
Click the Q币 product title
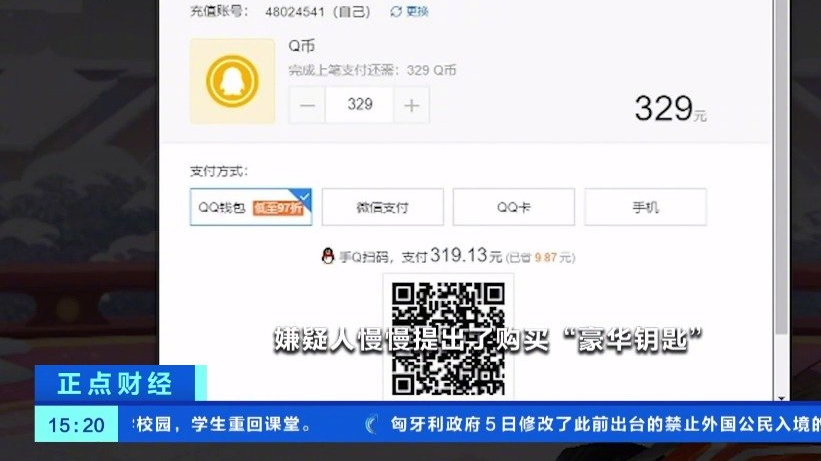pyautogui.click(x=302, y=46)
